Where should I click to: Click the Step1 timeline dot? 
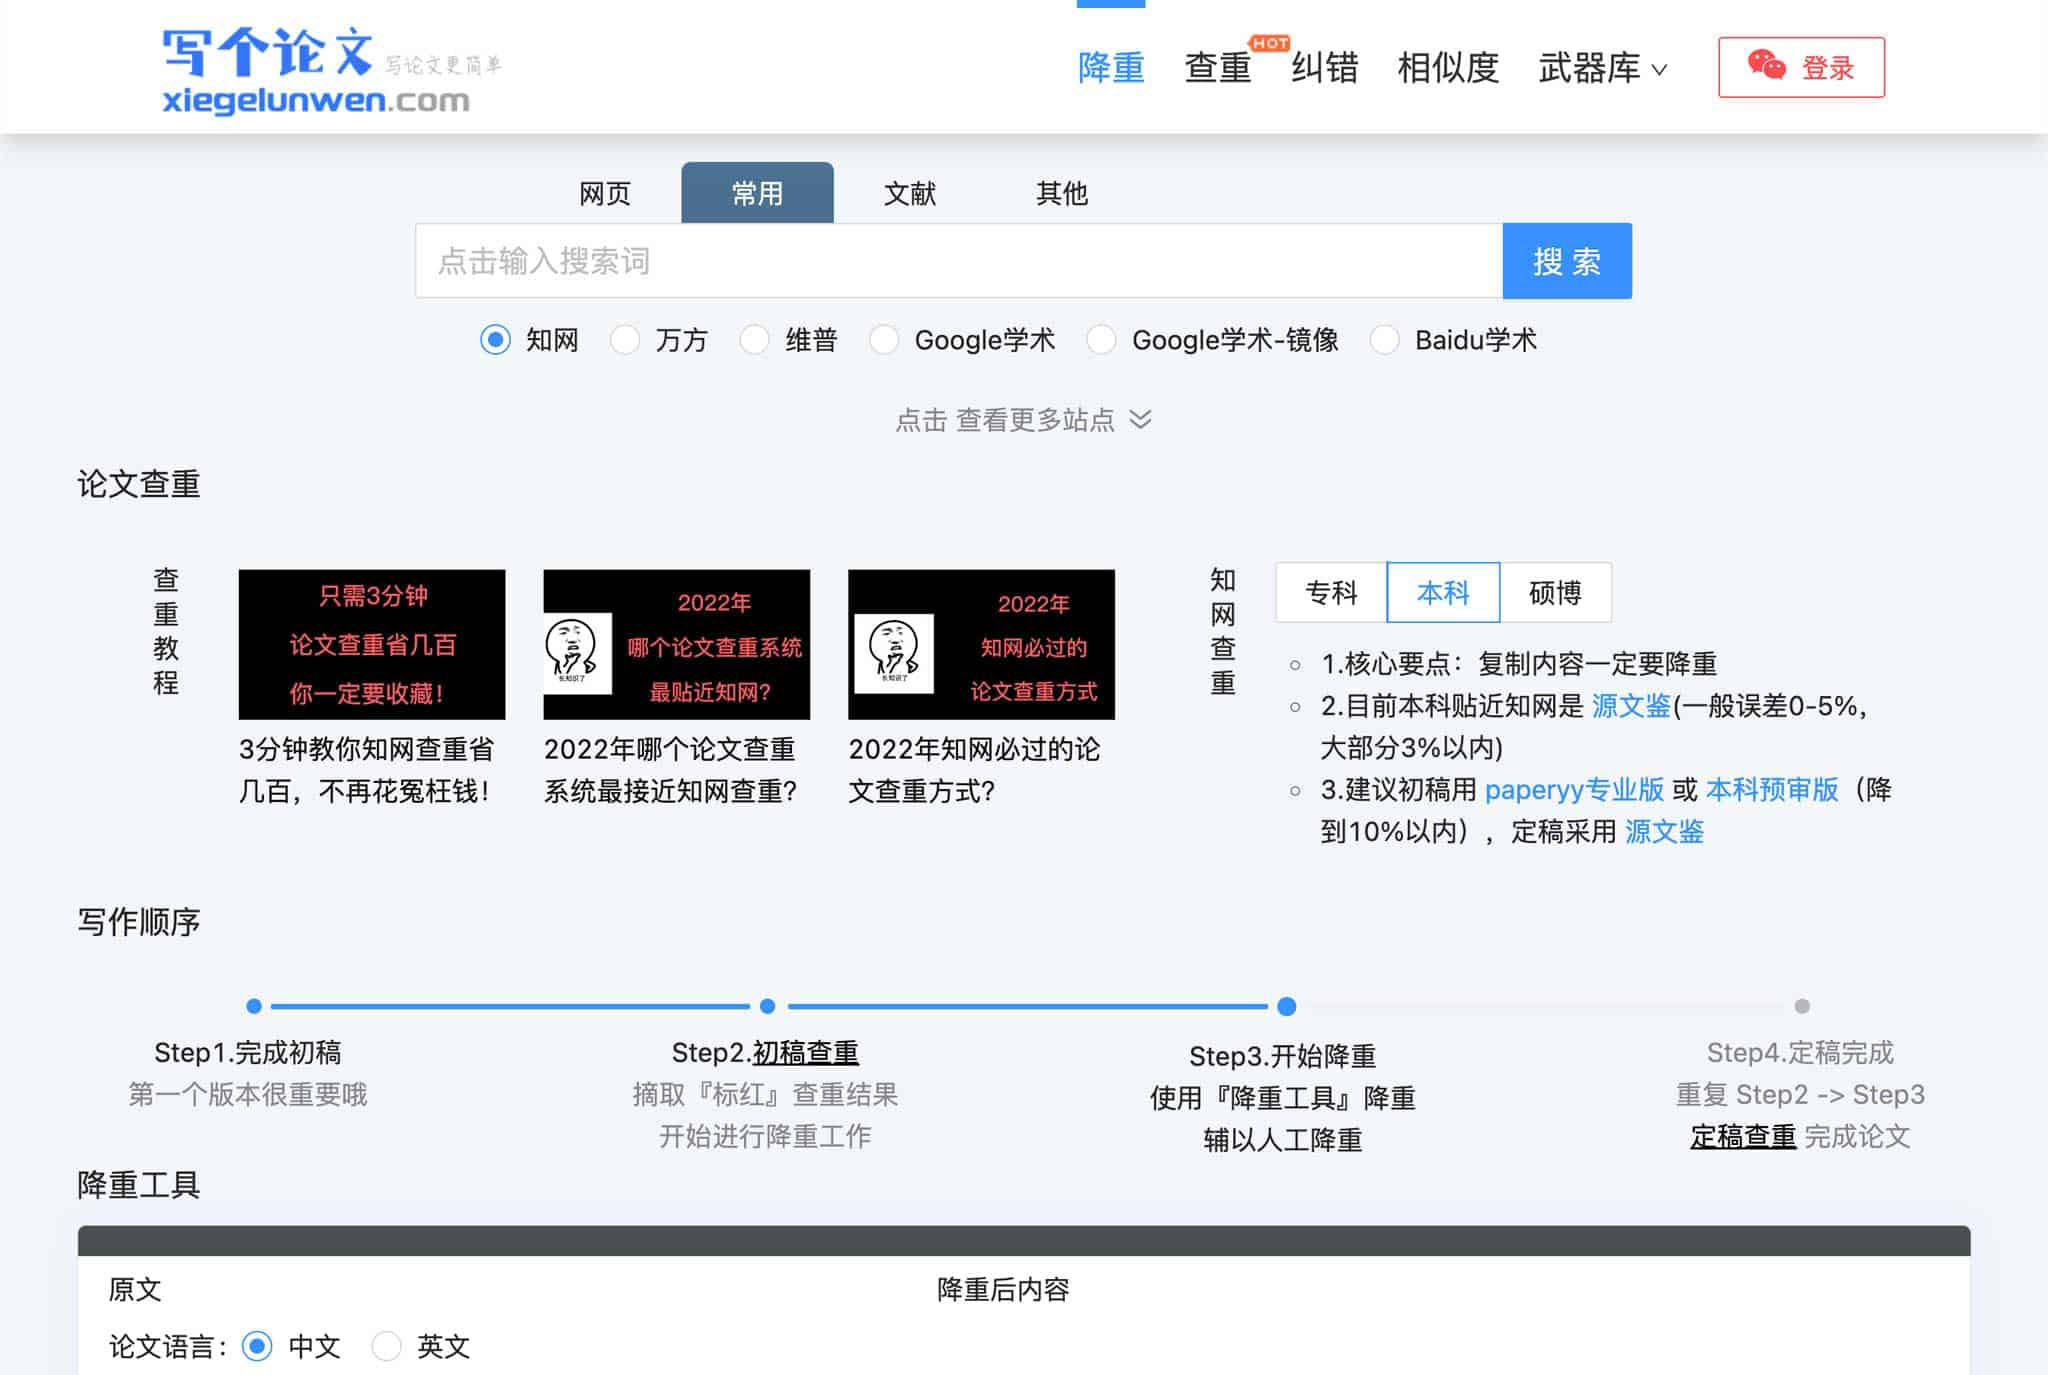(x=254, y=1006)
